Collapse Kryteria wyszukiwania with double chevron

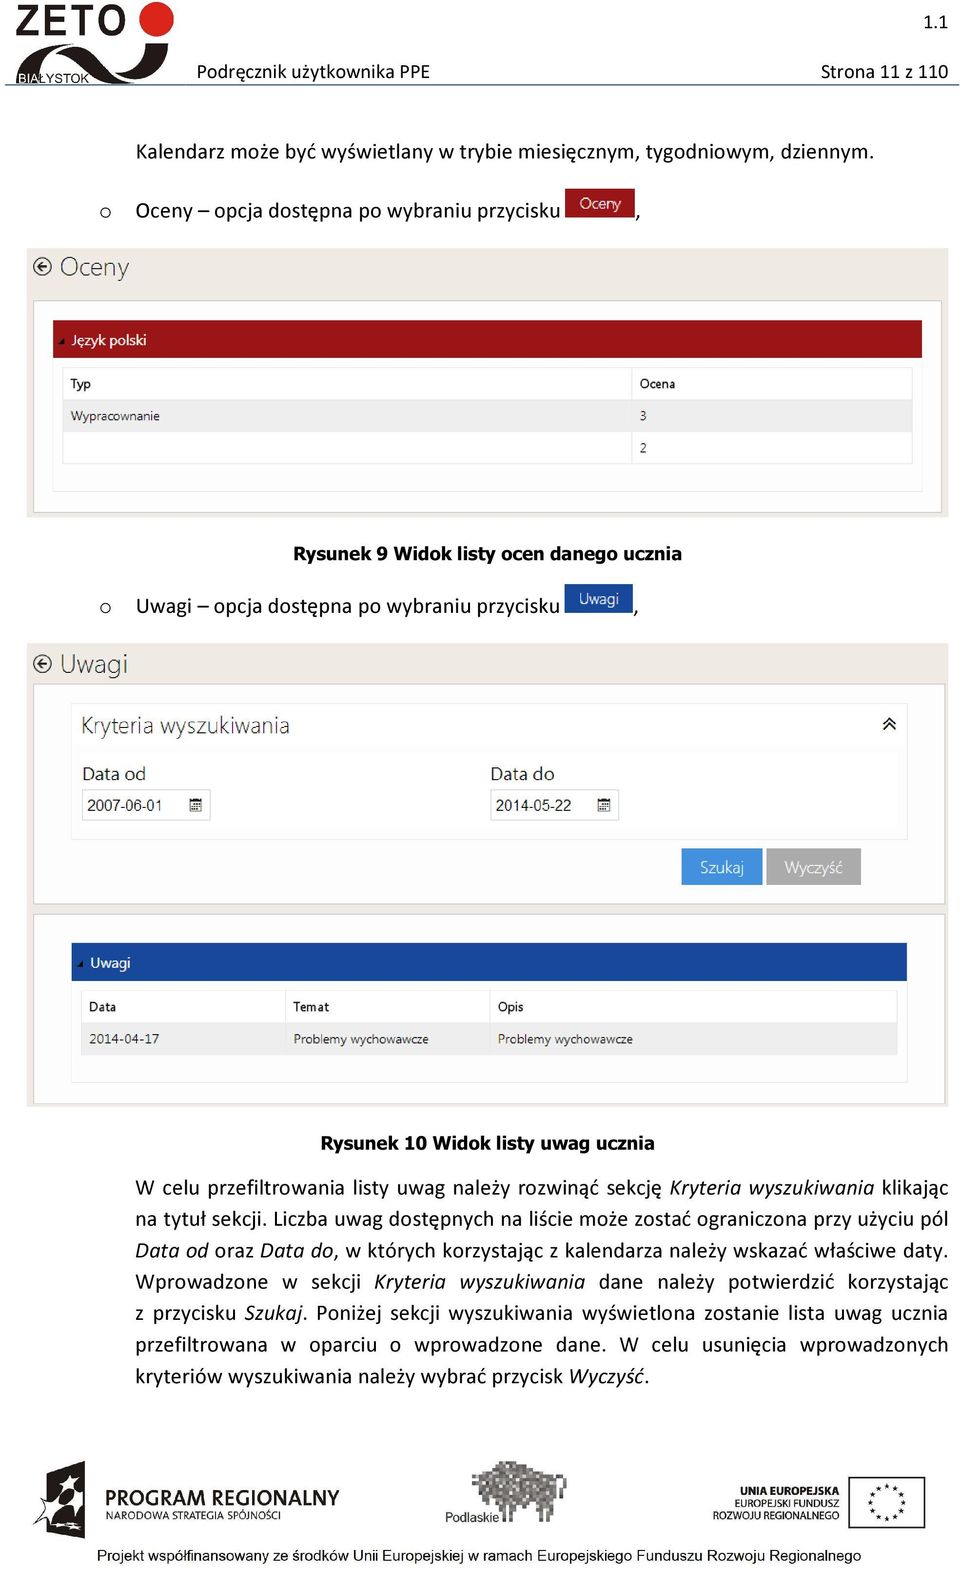889,724
